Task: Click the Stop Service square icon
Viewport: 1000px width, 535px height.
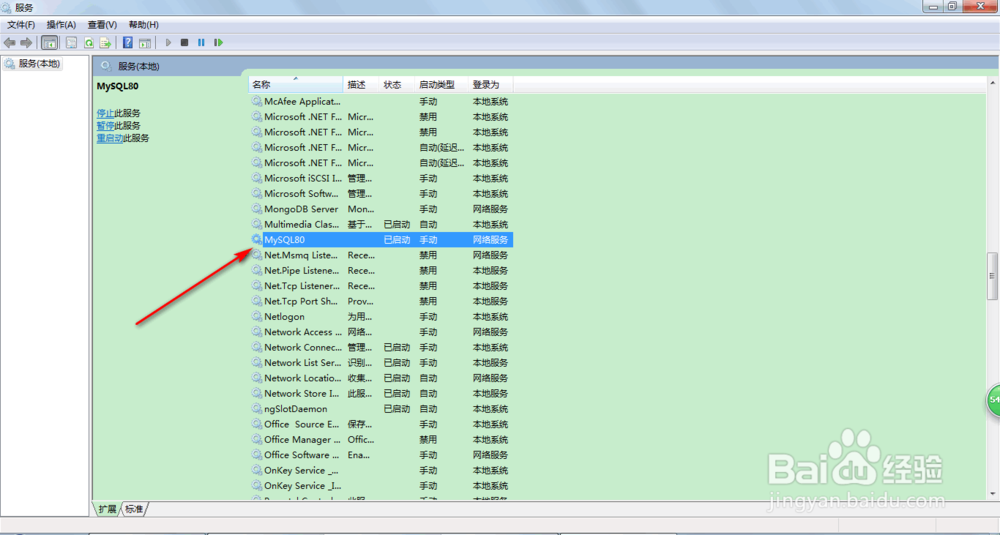Action: (184, 43)
